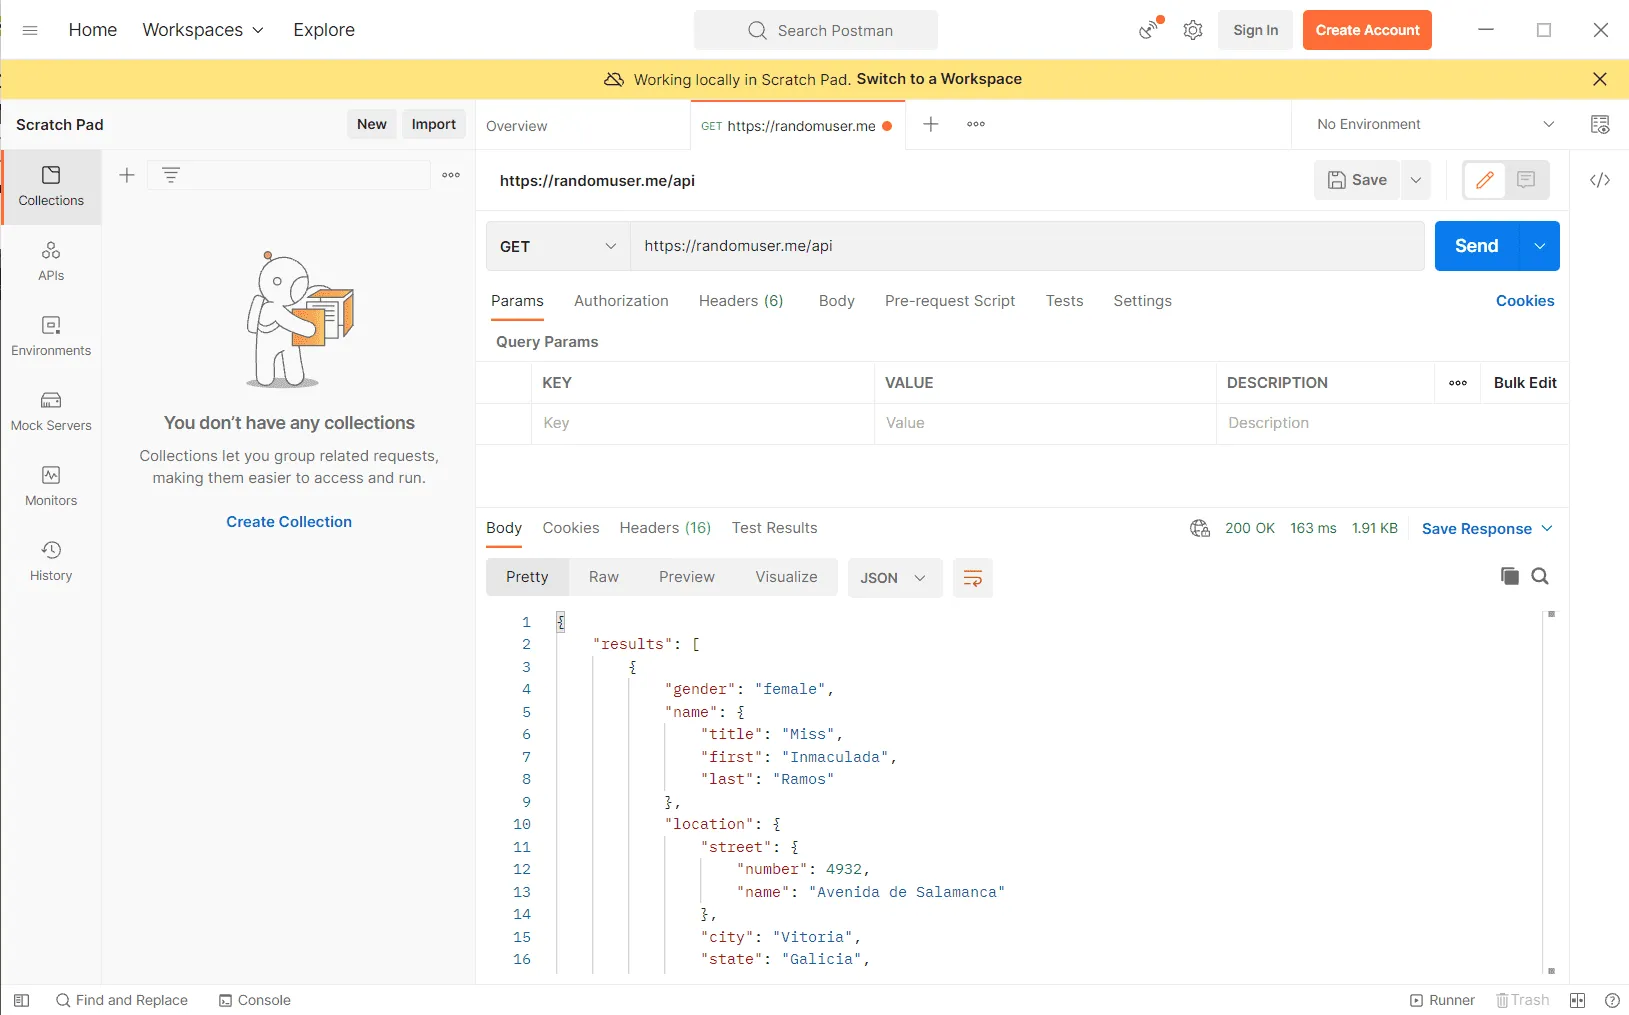Image resolution: width=1629 pixels, height=1015 pixels.
Task: Open the satellite capture requests icon
Action: pyautogui.click(x=1151, y=29)
